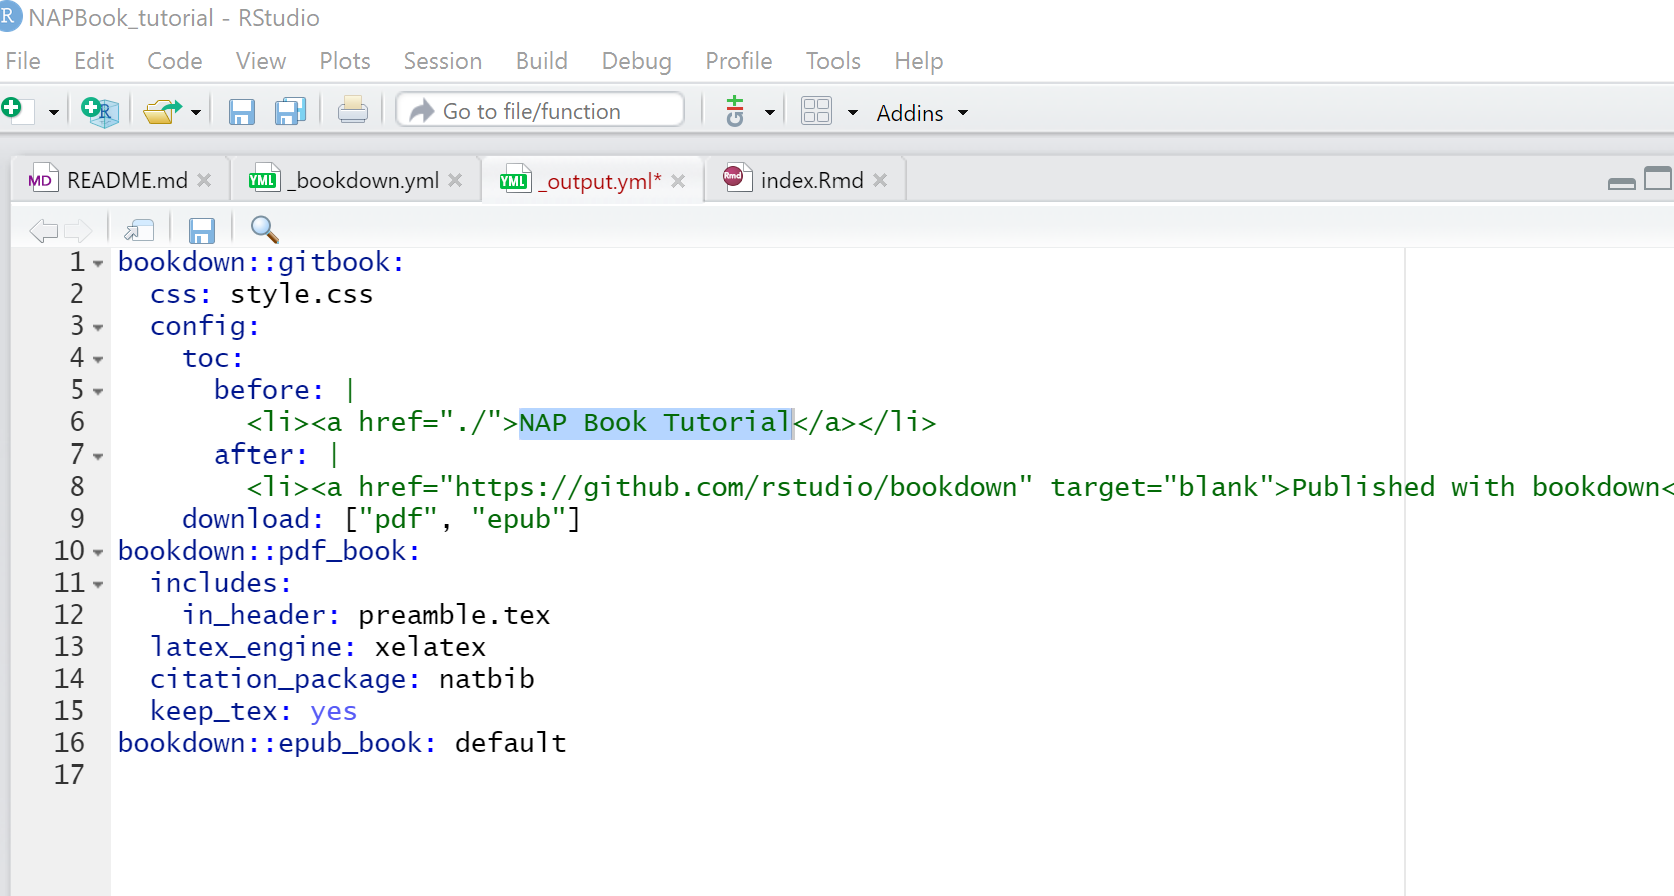
Task: Switch to the index.Rmd tab
Action: coord(811,180)
